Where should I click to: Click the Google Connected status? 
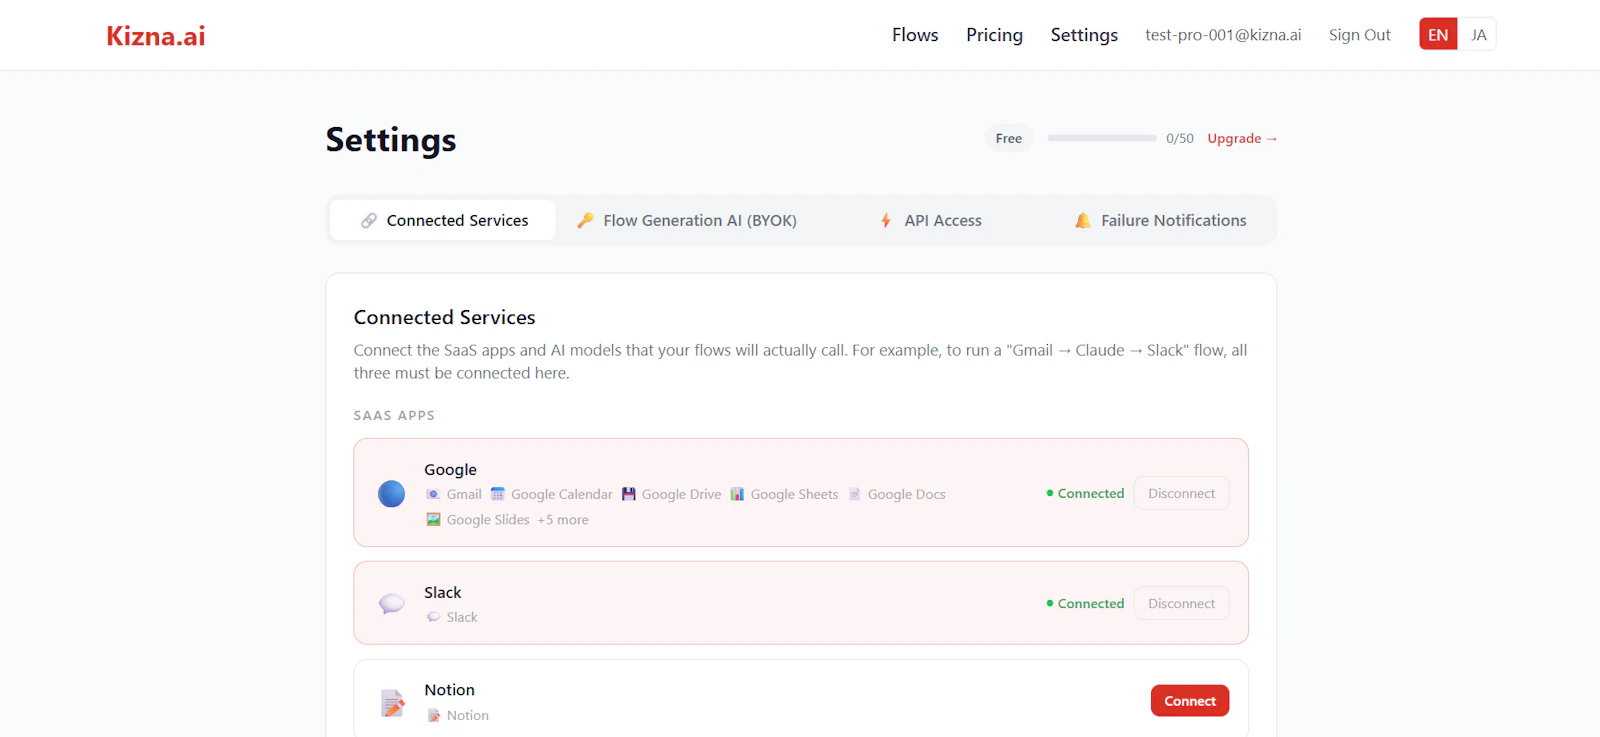1085,493
